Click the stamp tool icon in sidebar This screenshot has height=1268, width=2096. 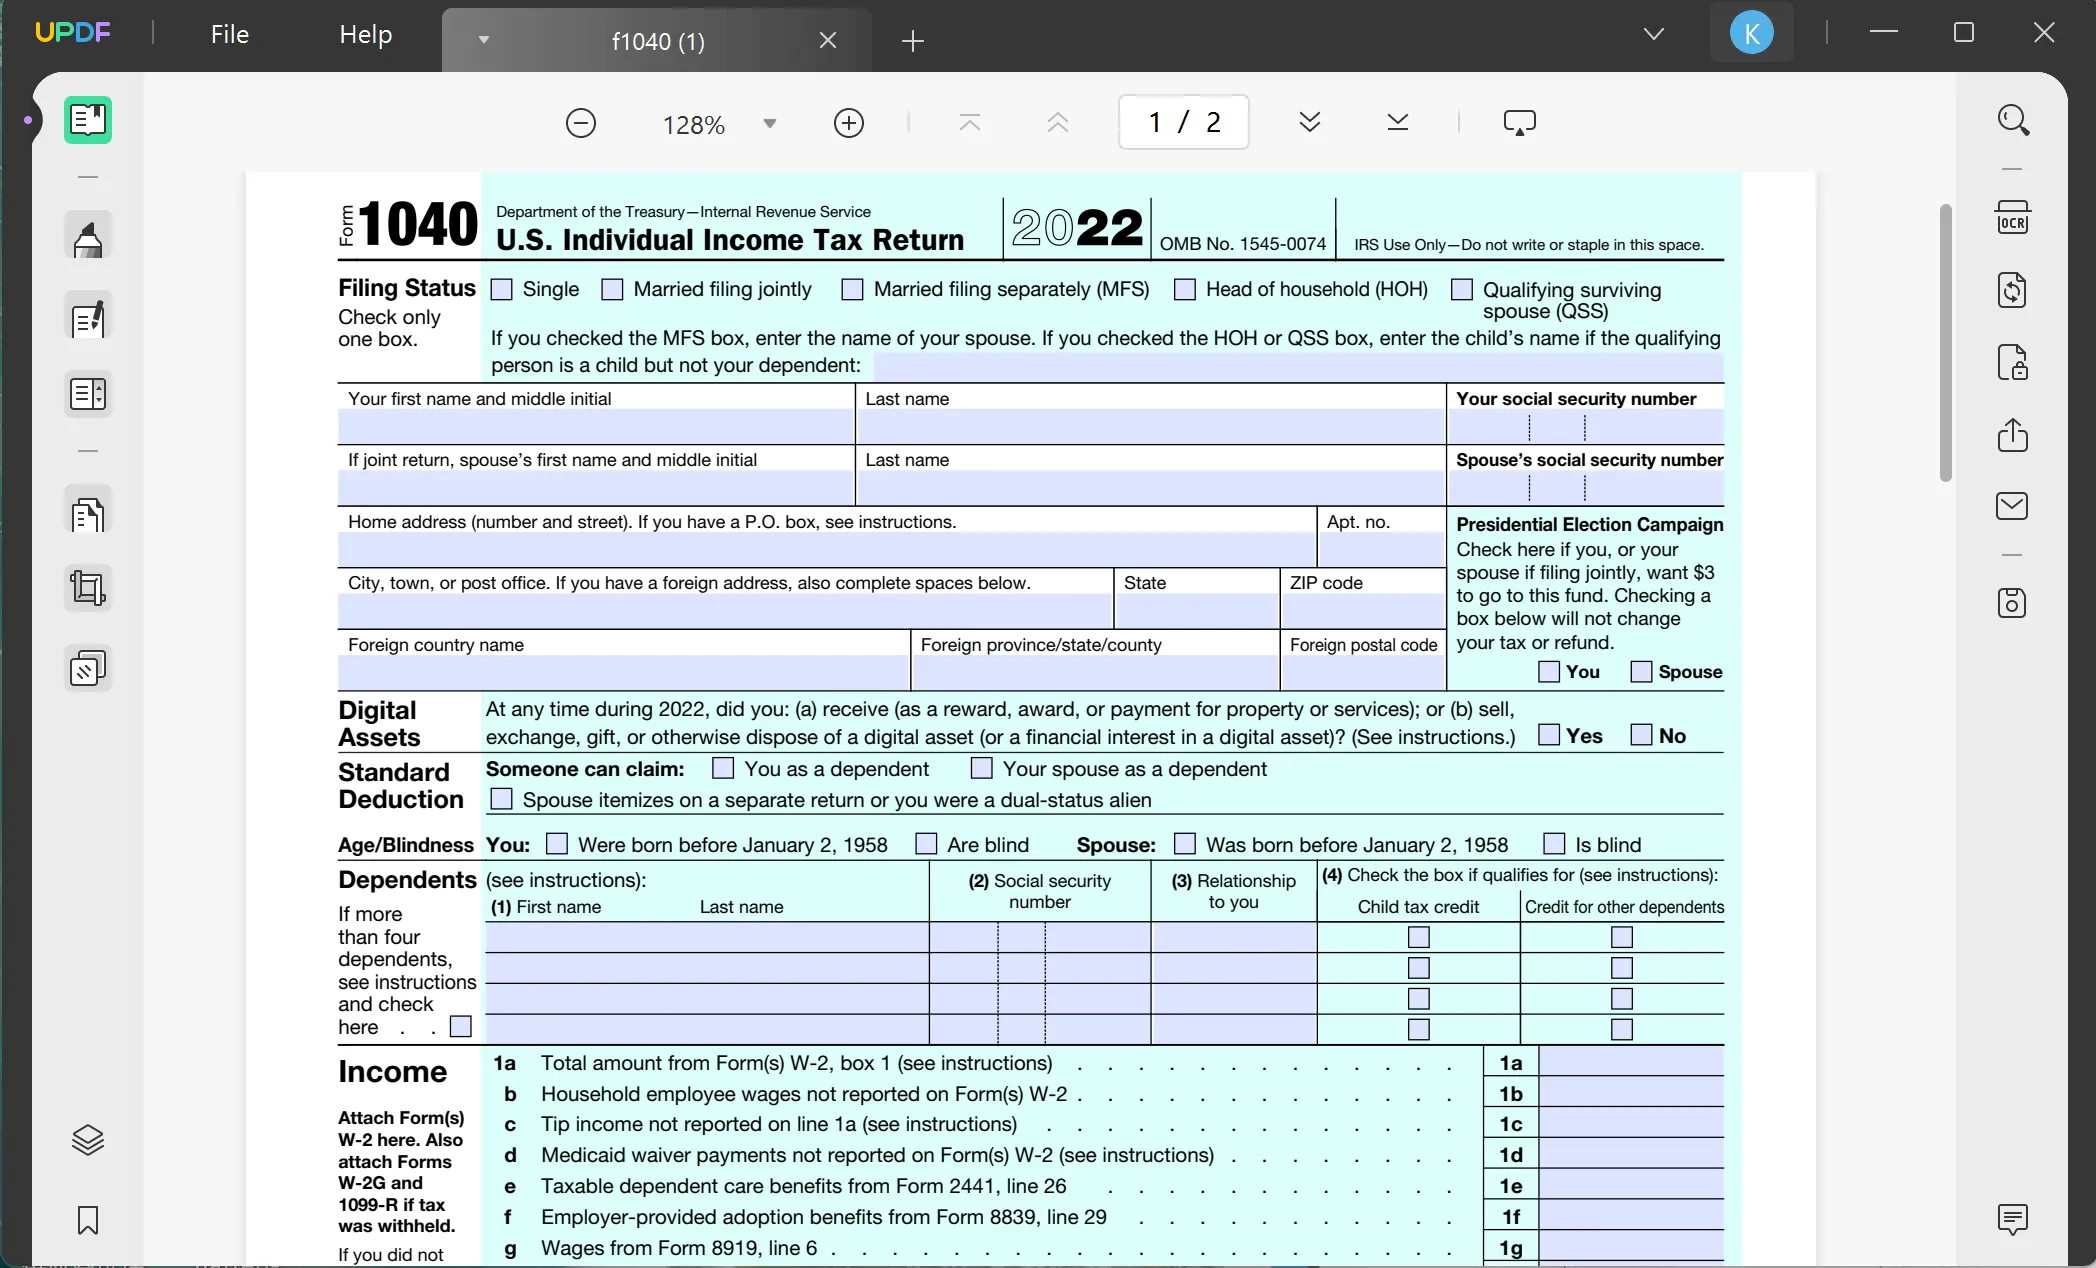tap(87, 668)
